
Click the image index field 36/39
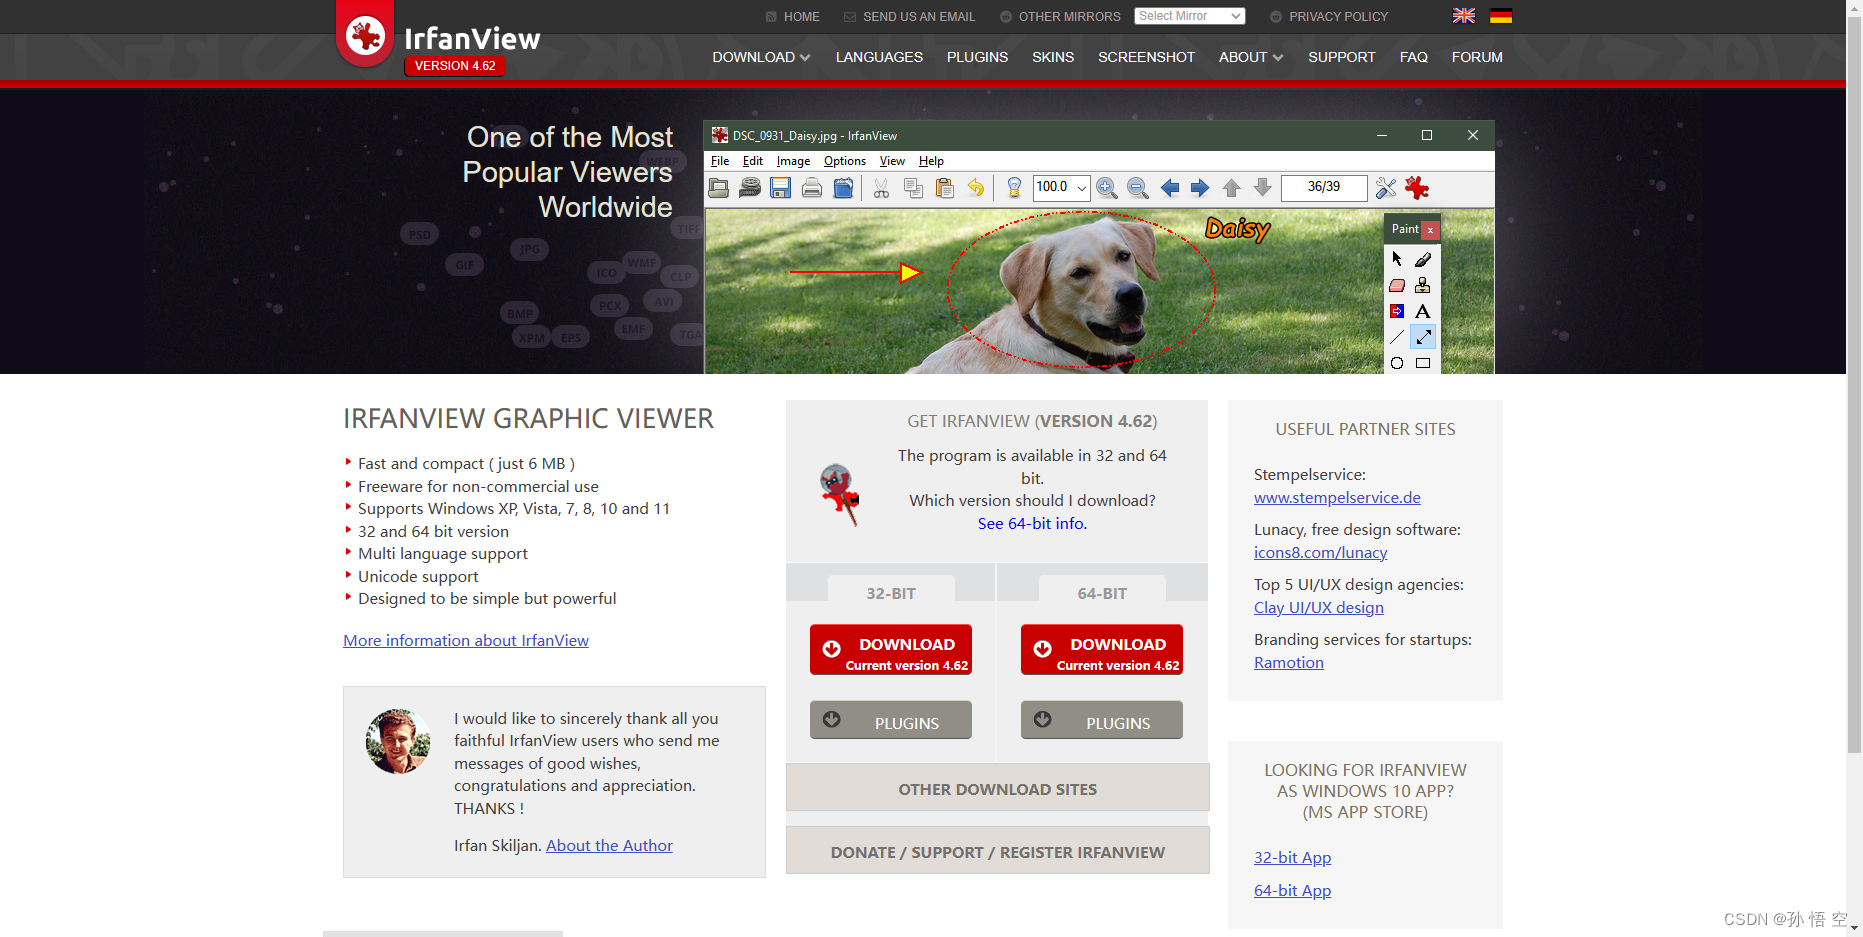click(1324, 187)
